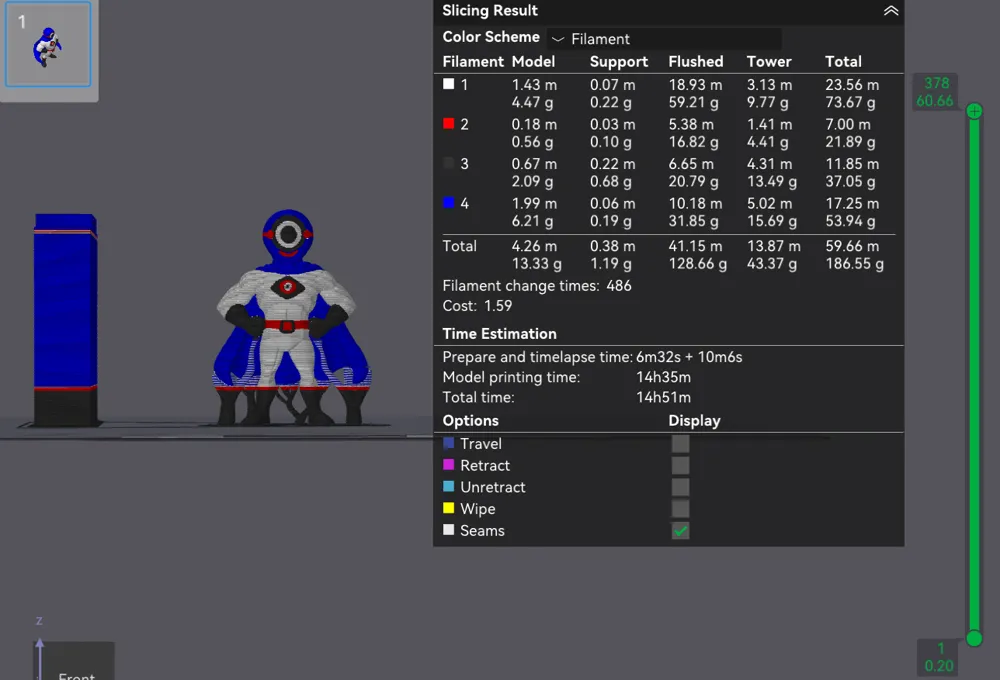Click the blue filament 4 color swatch
The width and height of the screenshot is (1000, 680).
pyautogui.click(x=448, y=202)
